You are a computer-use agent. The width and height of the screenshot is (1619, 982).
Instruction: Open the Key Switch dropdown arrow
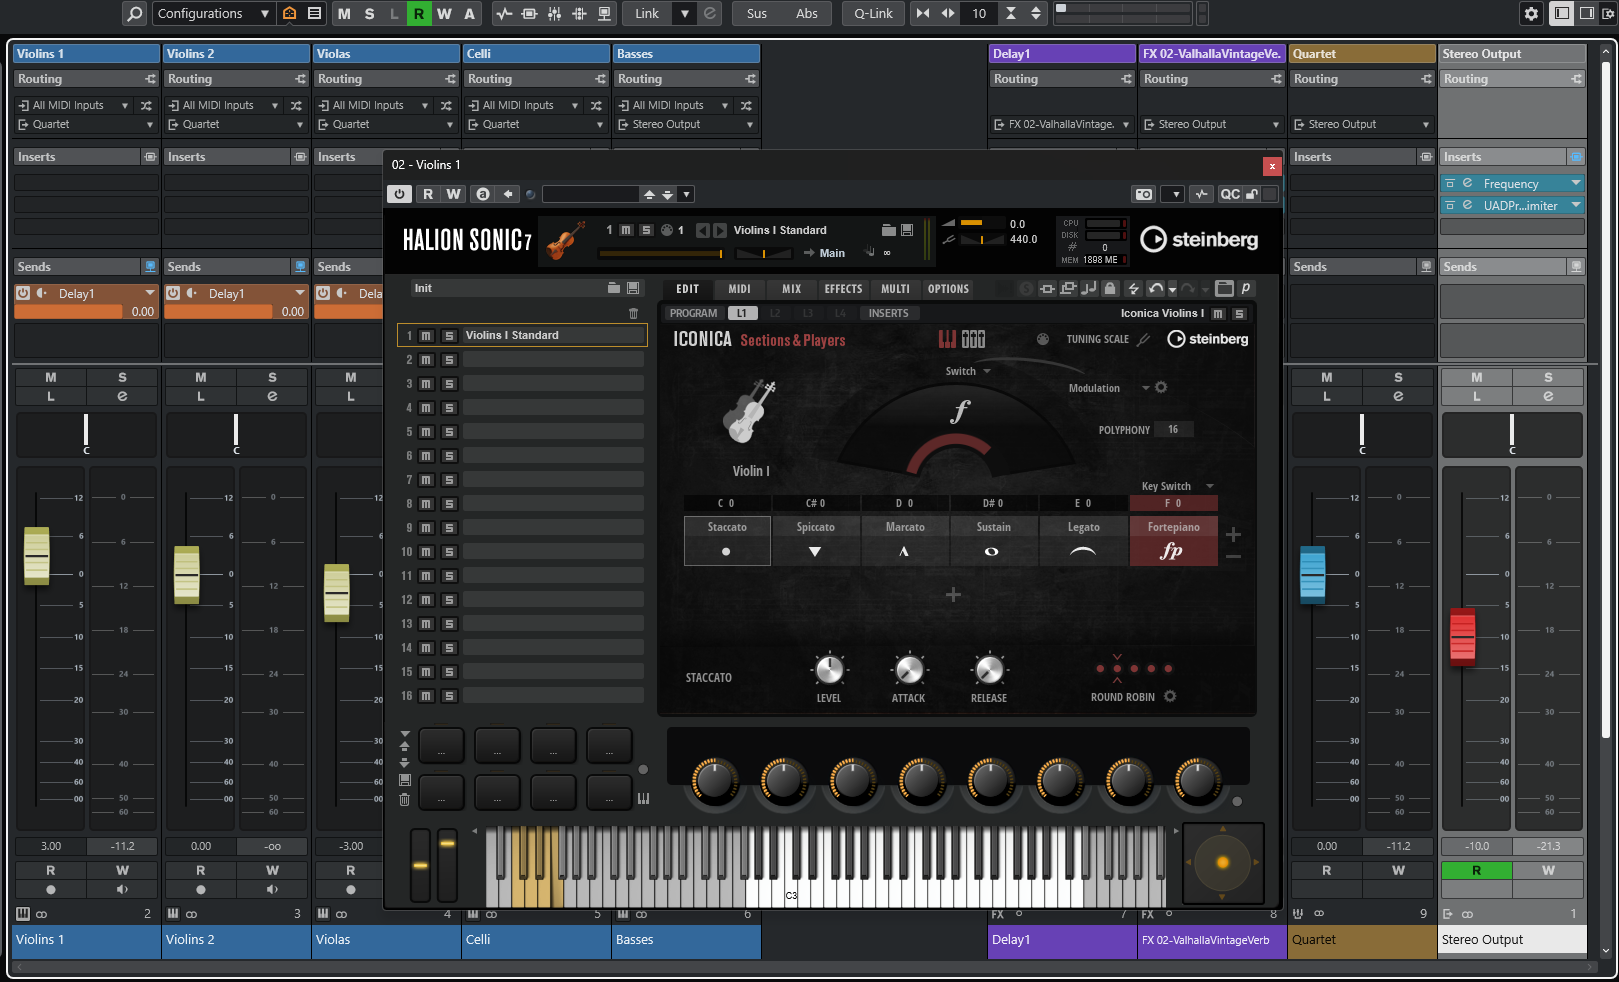tap(1209, 486)
